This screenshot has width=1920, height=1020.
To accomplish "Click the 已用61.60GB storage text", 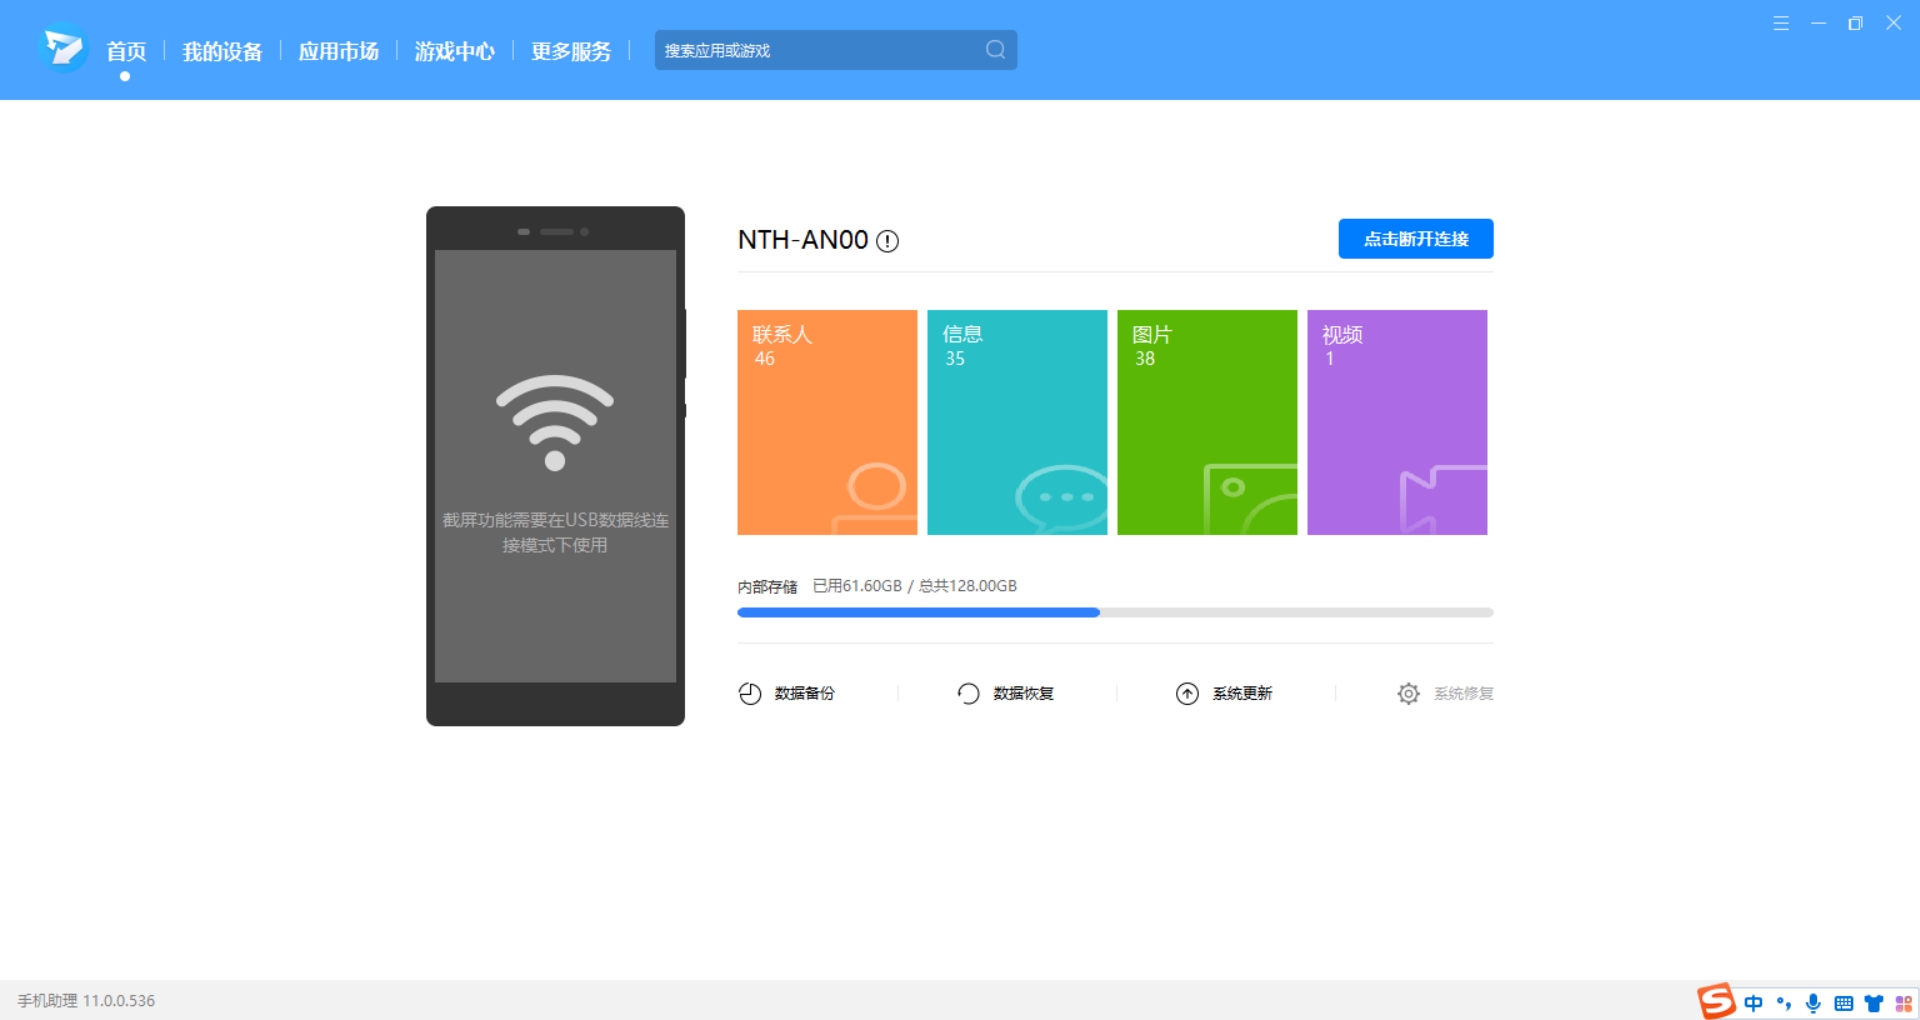I will click(x=857, y=586).
